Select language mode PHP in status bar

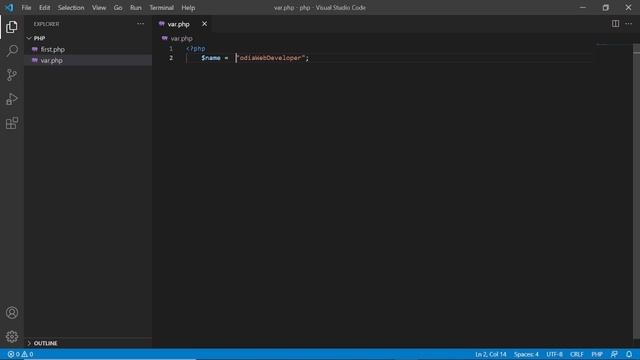[597, 354]
